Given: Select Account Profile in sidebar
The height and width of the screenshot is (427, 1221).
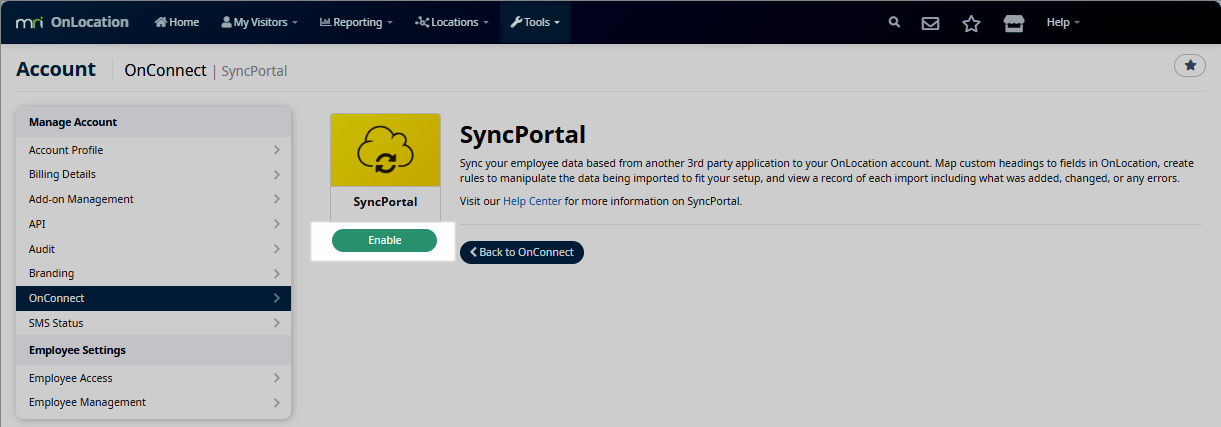Looking at the screenshot, I should pyautogui.click(x=153, y=150).
